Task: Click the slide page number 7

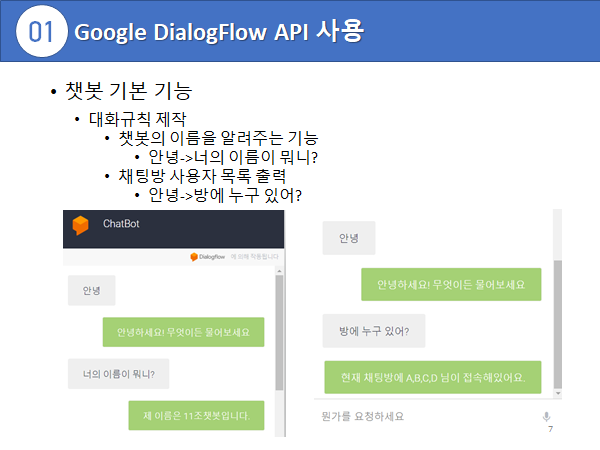Action: tap(550, 429)
